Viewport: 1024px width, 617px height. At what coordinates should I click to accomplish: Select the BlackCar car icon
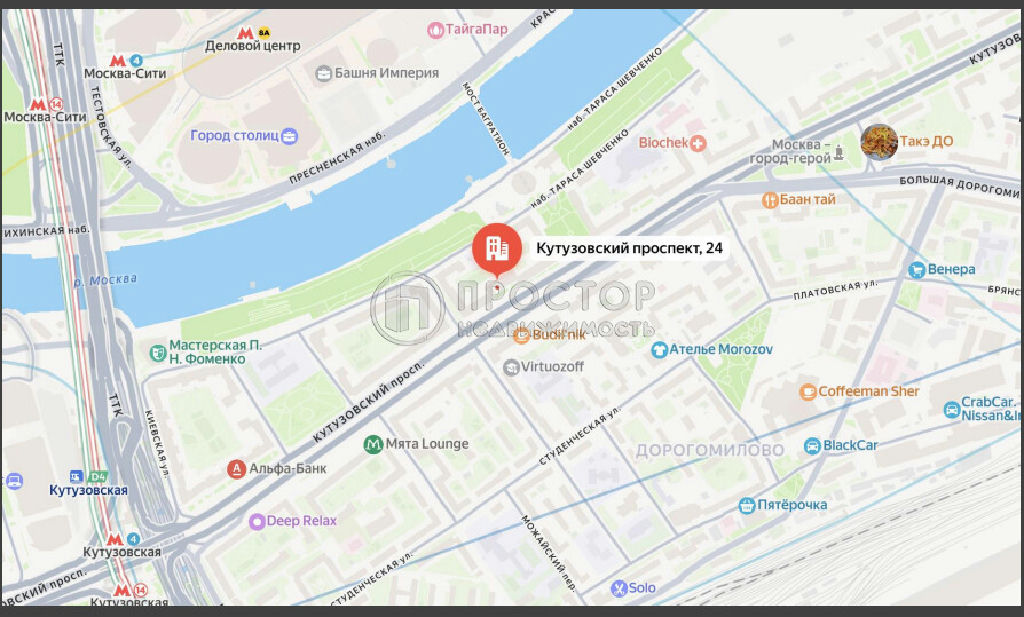tap(812, 446)
